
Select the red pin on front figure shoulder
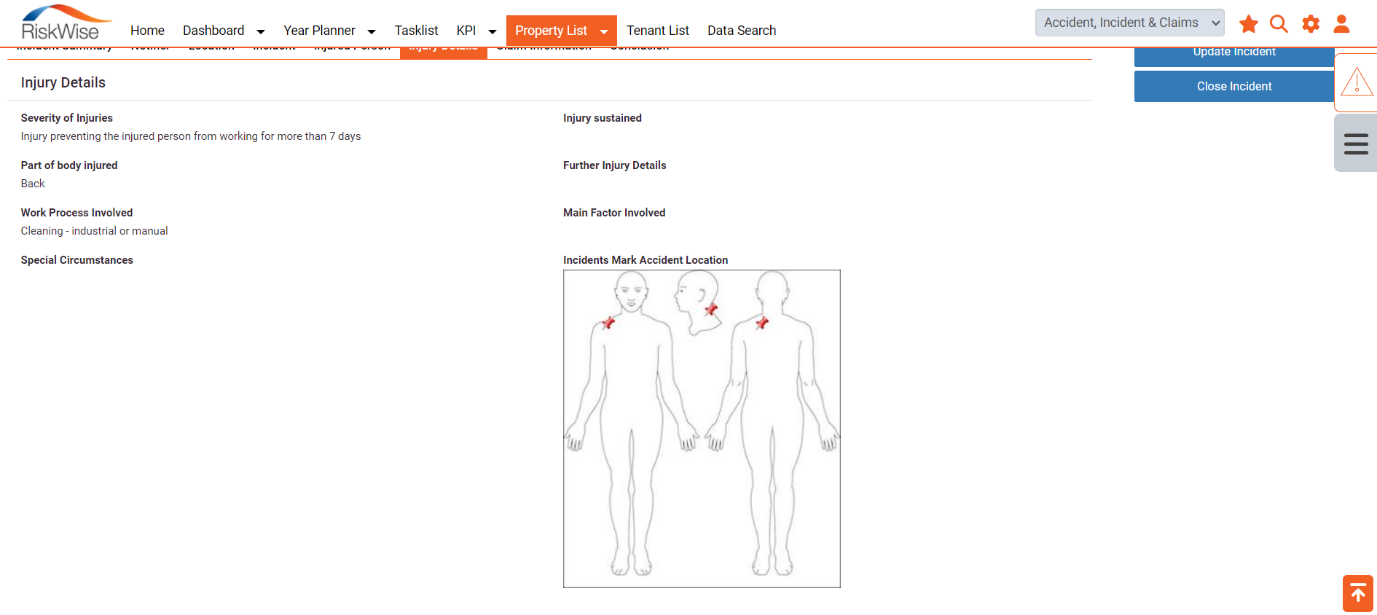(608, 322)
